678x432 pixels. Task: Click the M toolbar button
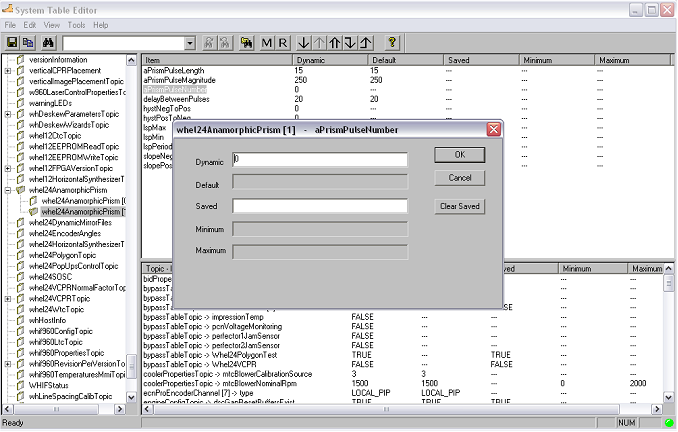(267, 43)
